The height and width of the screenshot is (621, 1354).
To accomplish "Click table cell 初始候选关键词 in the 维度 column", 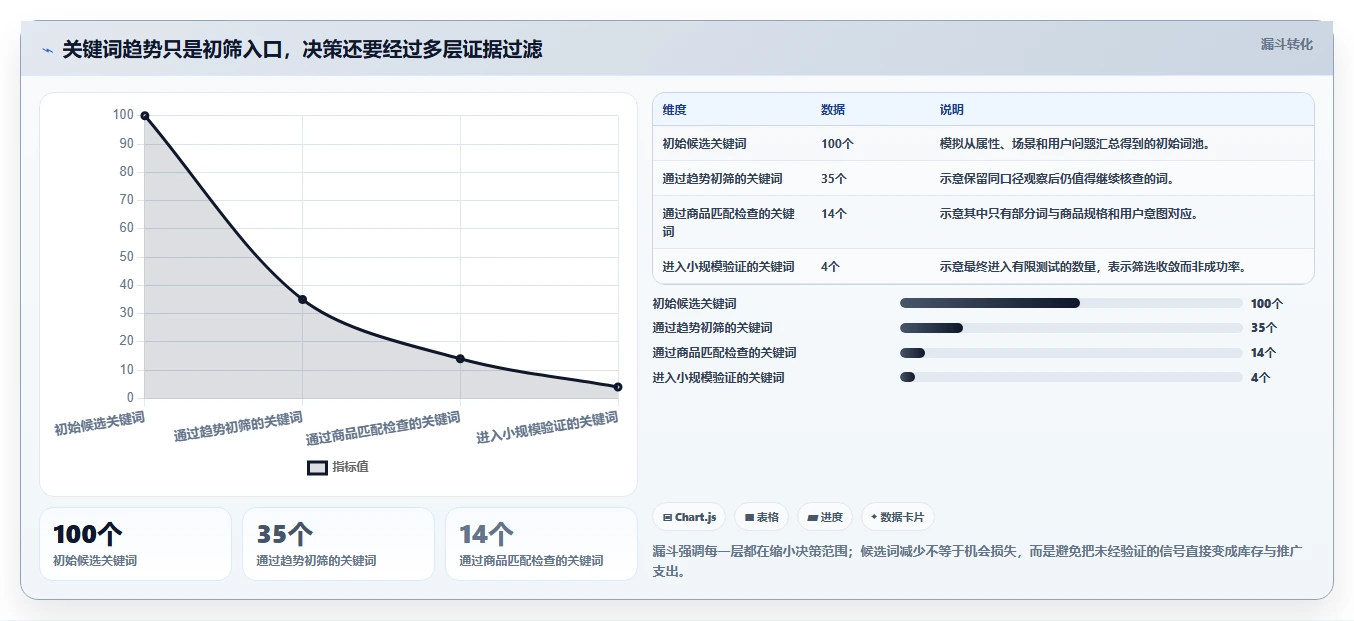I will click(x=705, y=144).
